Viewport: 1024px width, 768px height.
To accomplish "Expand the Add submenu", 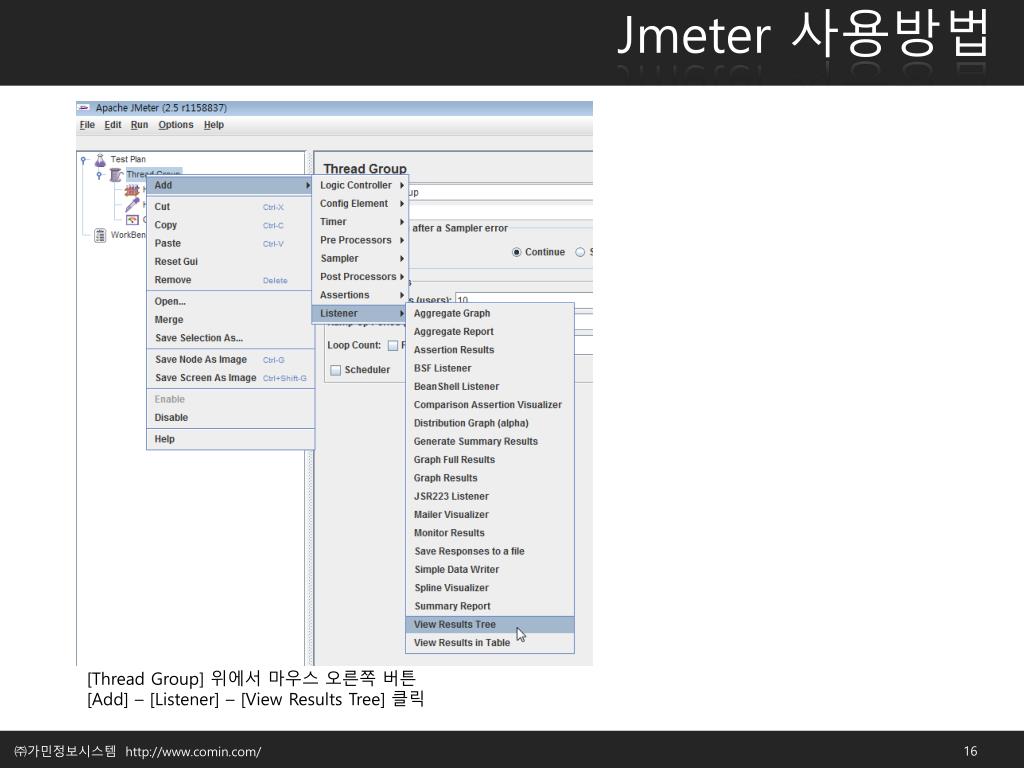I will [230, 185].
